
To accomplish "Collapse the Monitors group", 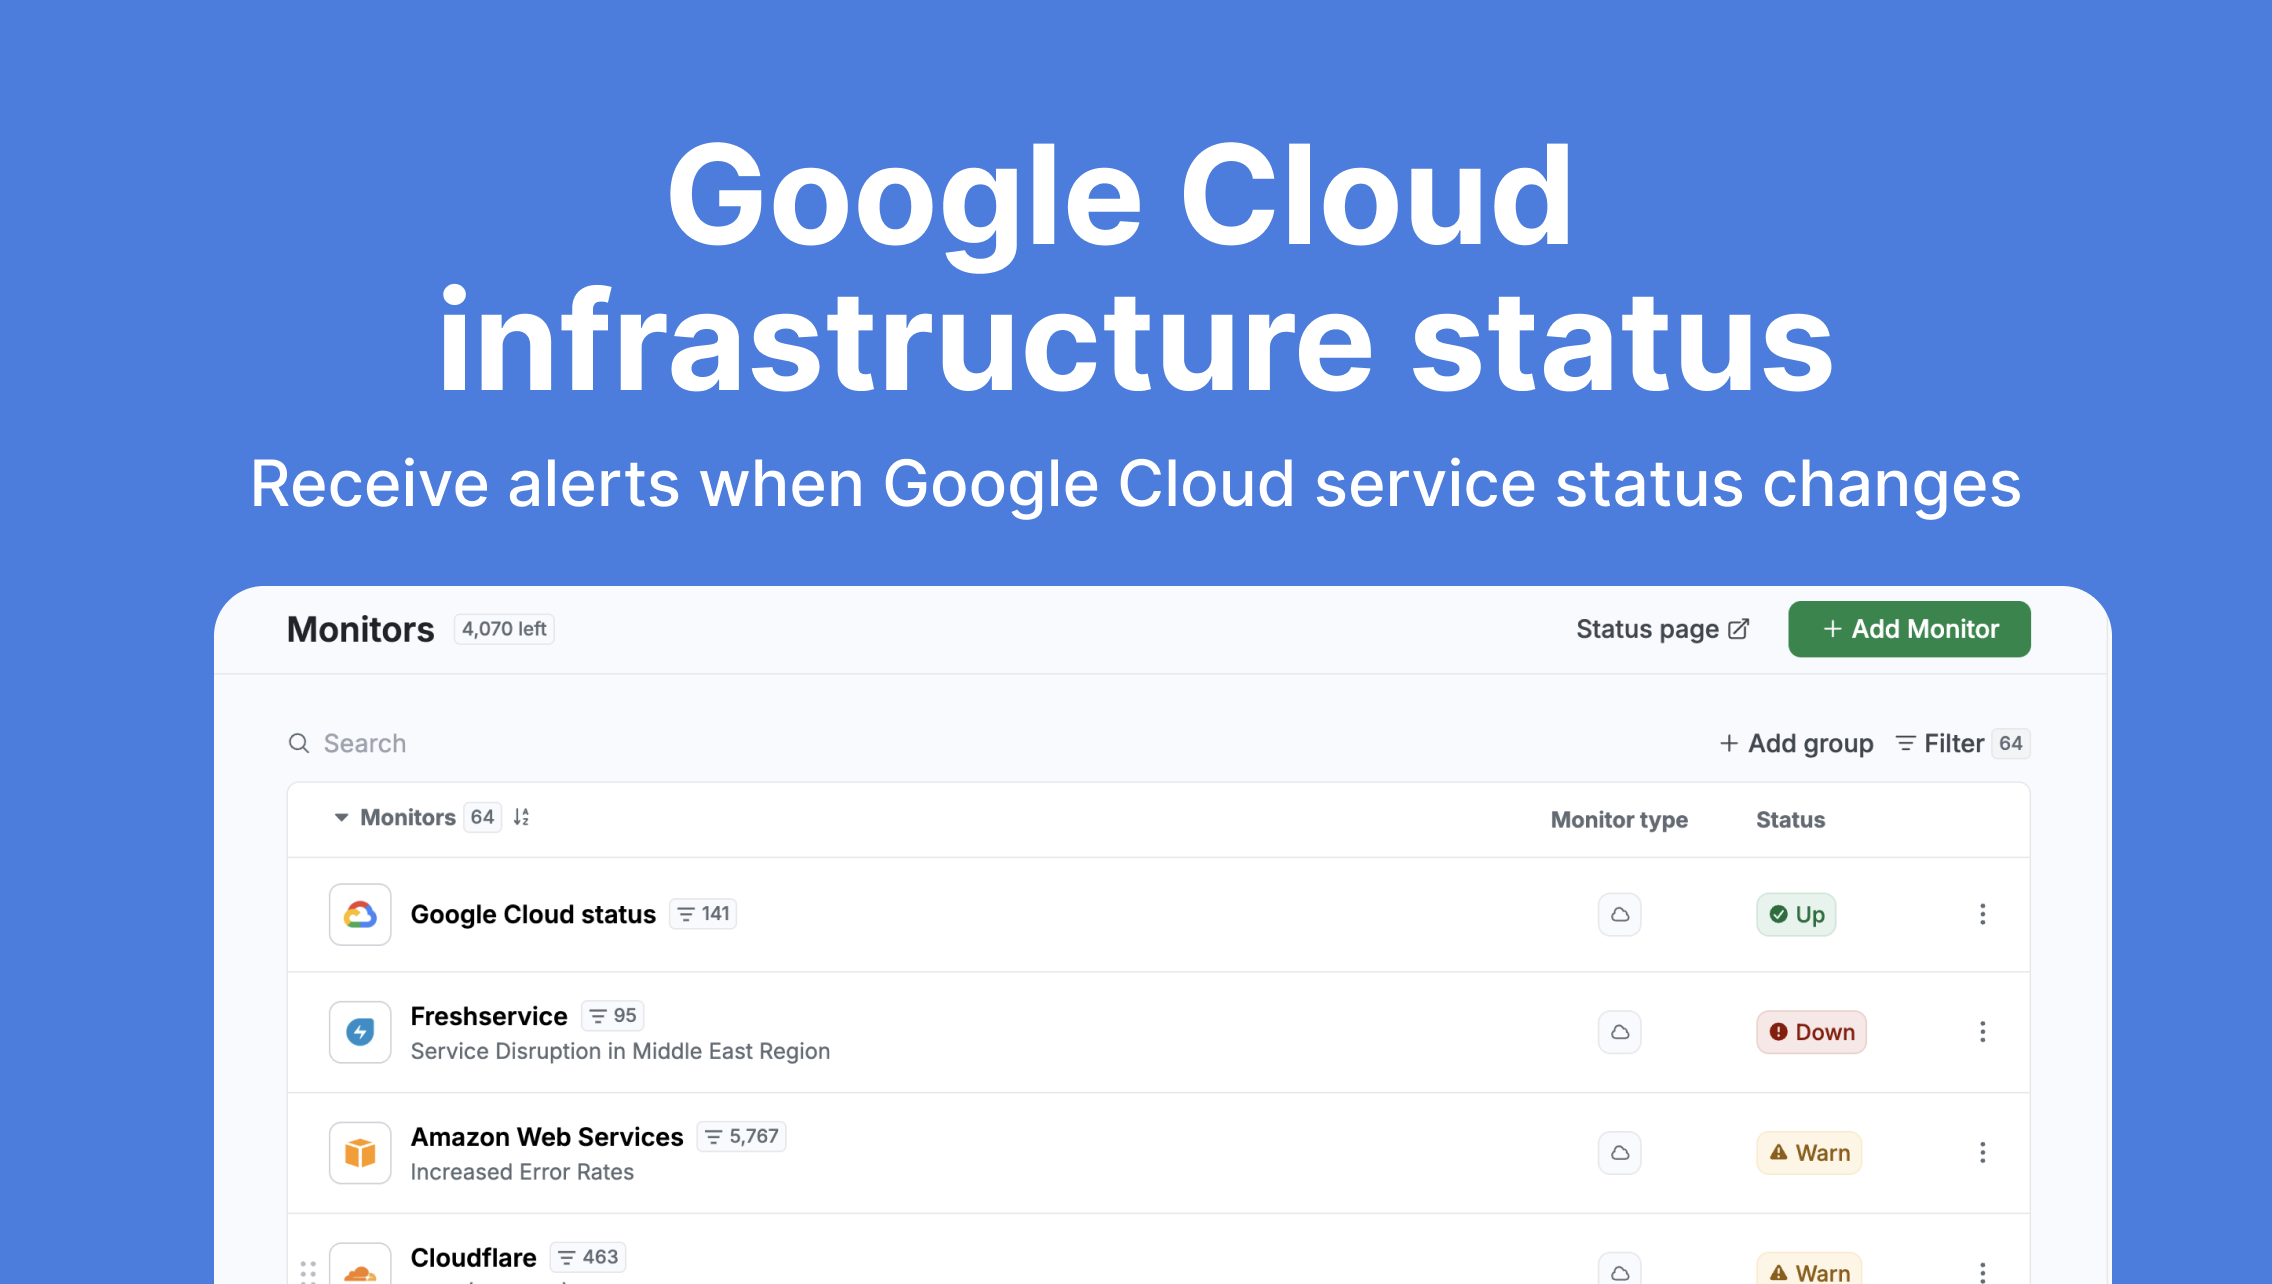I will [x=341, y=817].
